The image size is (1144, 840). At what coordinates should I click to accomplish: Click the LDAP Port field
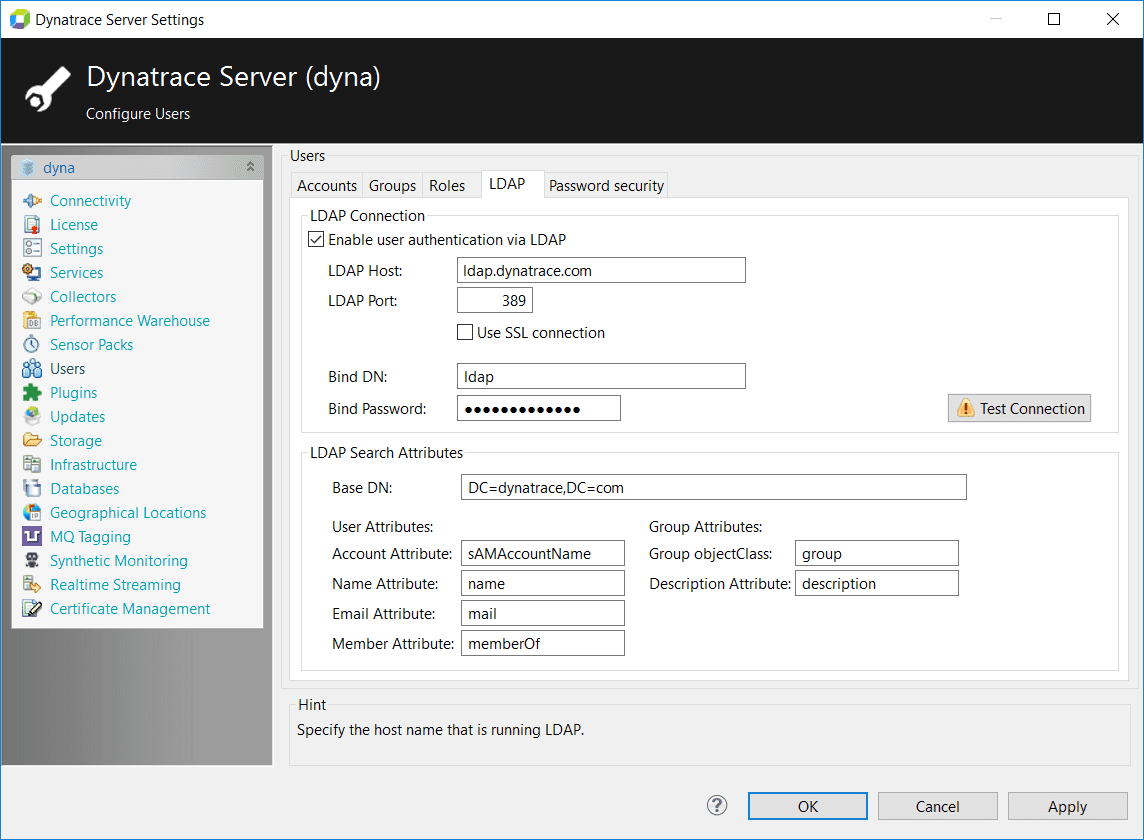point(495,300)
